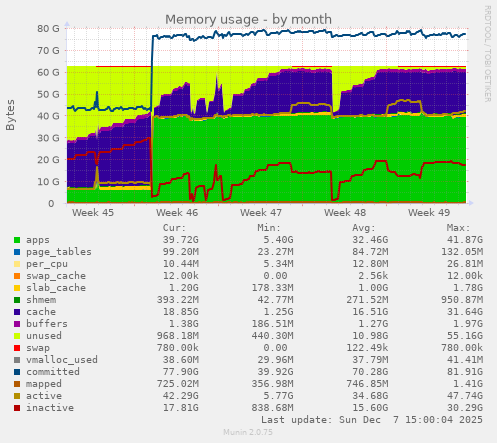The image size is (497, 443).
Task: Click the gray vmalloc_used legend swatch
Action: (17, 360)
